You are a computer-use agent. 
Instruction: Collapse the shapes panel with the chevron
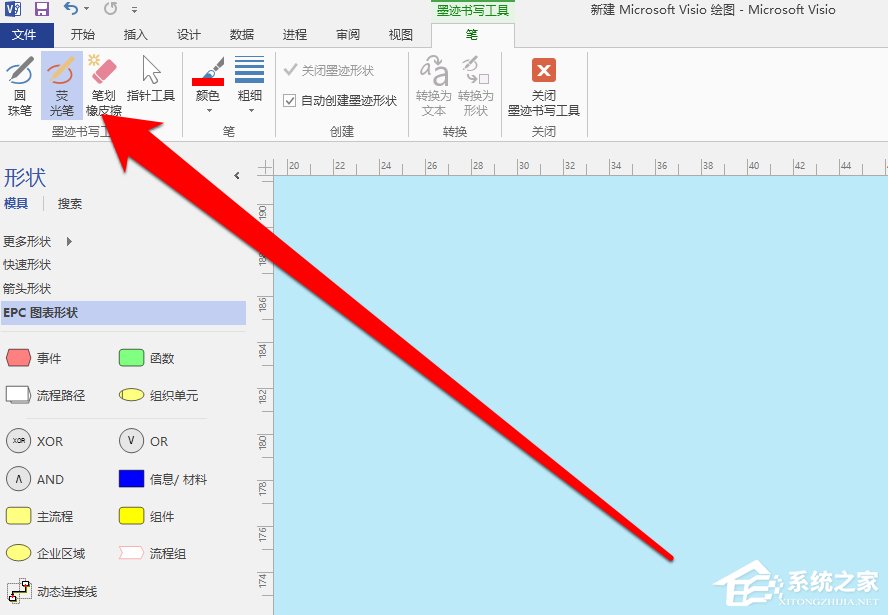pos(238,174)
